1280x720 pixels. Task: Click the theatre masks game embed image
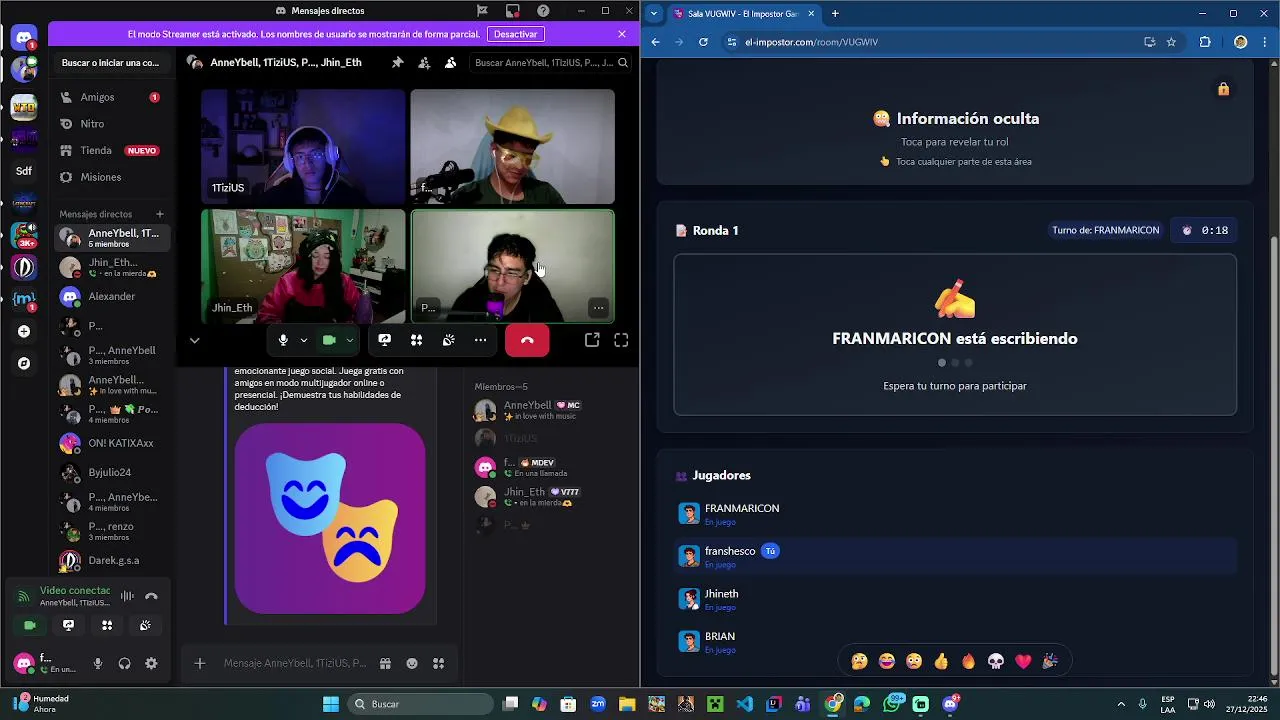330,518
